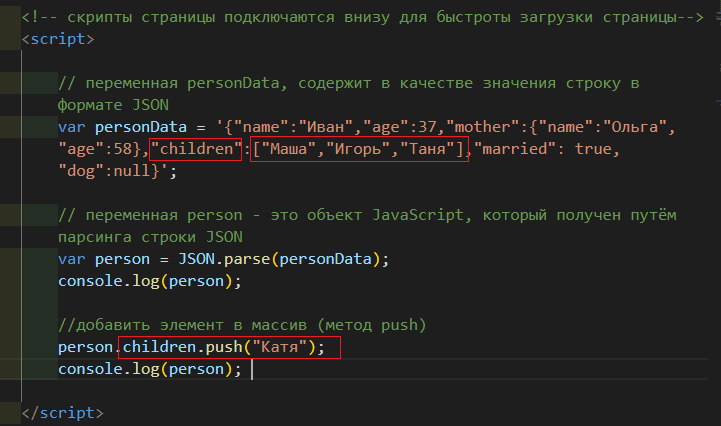Click the opening script tag
721x426 pixels.
tap(58, 39)
